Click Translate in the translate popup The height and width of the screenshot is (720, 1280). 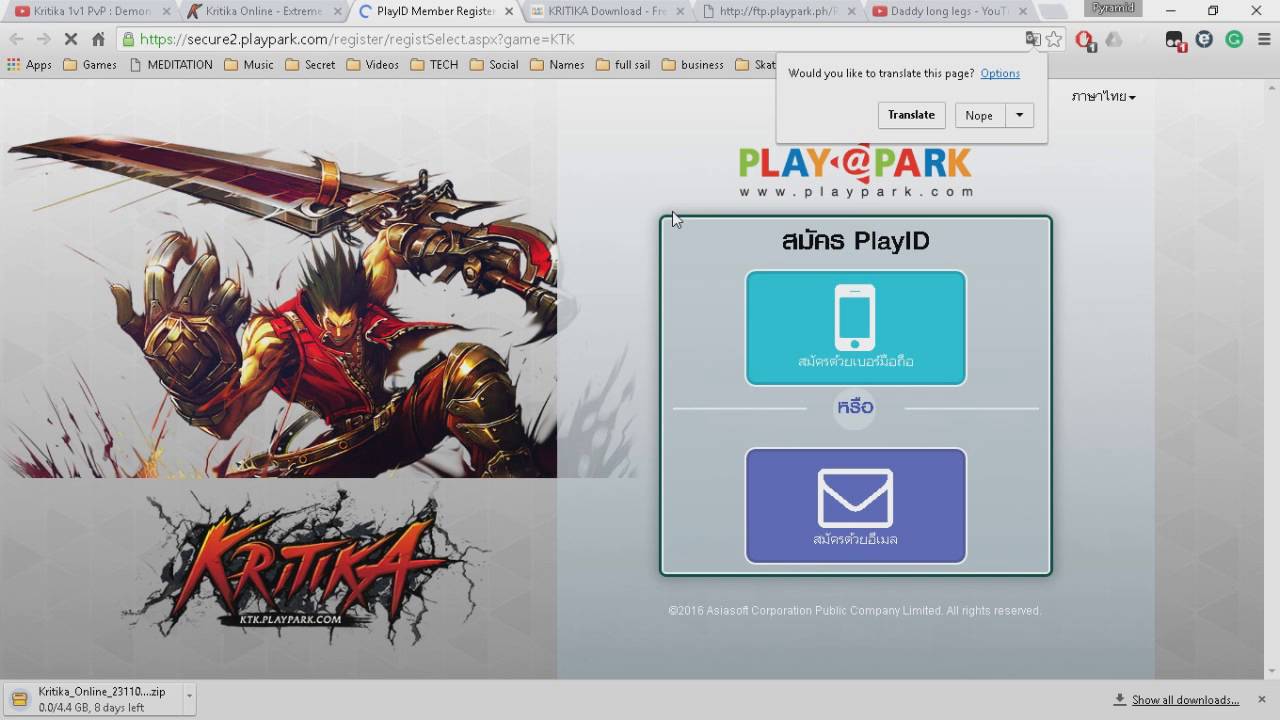tap(911, 115)
